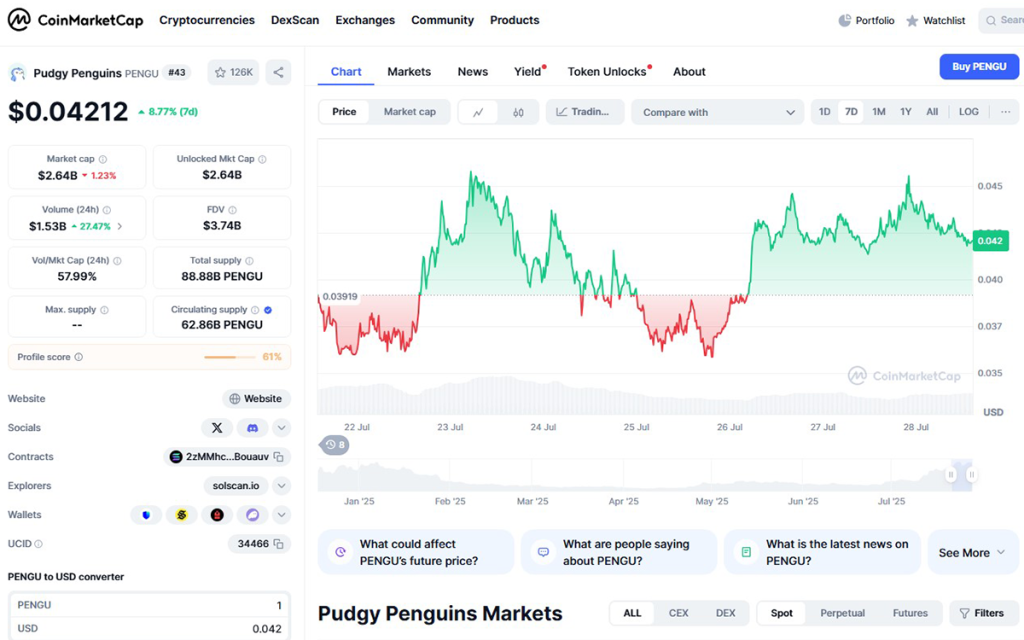Image resolution: width=1024 pixels, height=640 pixels.
Task: Select candlestick chart style
Action: click(x=518, y=112)
